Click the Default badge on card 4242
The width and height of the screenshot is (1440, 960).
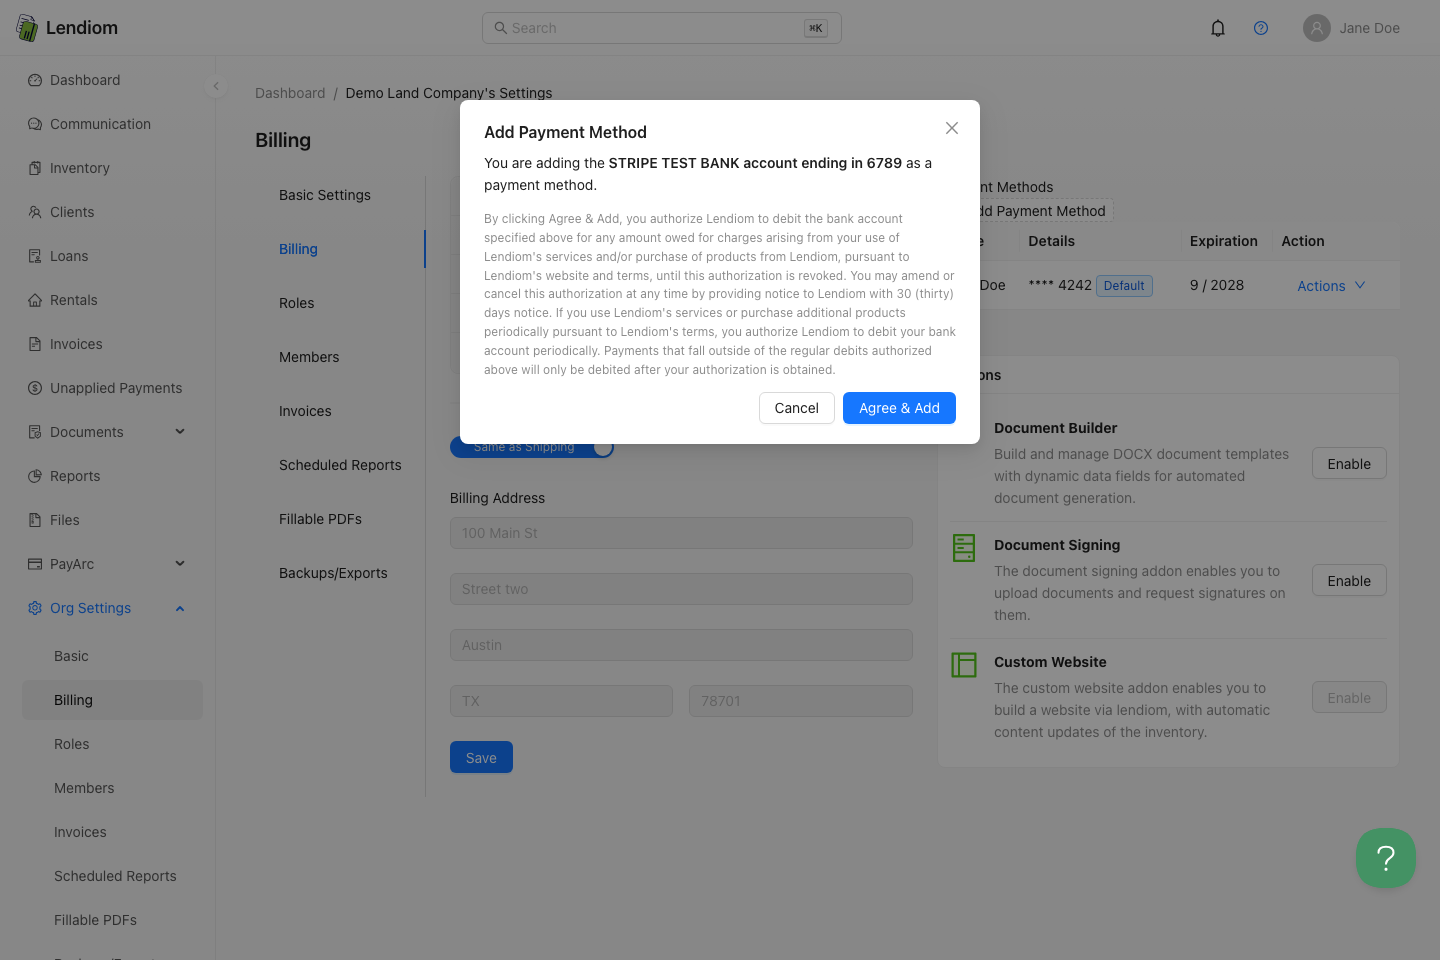pyautogui.click(x=1124, y=286)
